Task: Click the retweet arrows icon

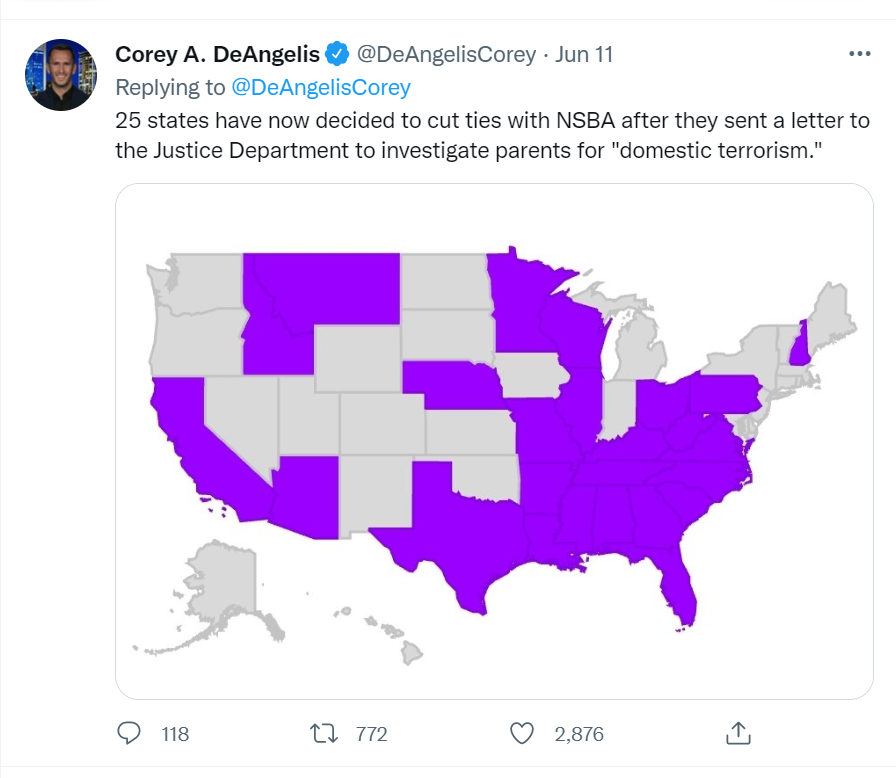Action: tap(324, 733)
